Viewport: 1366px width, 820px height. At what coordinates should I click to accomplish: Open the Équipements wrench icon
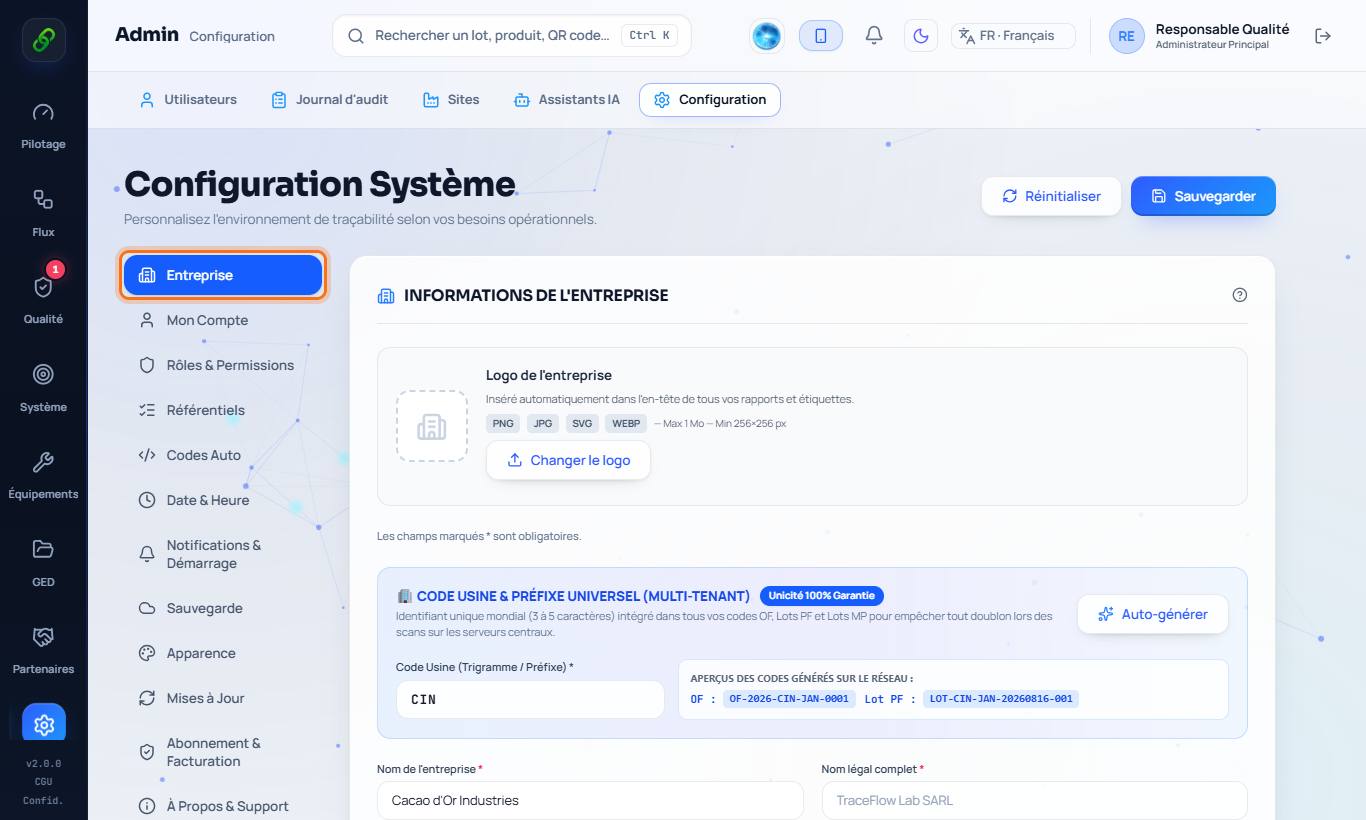click(43, 462)
